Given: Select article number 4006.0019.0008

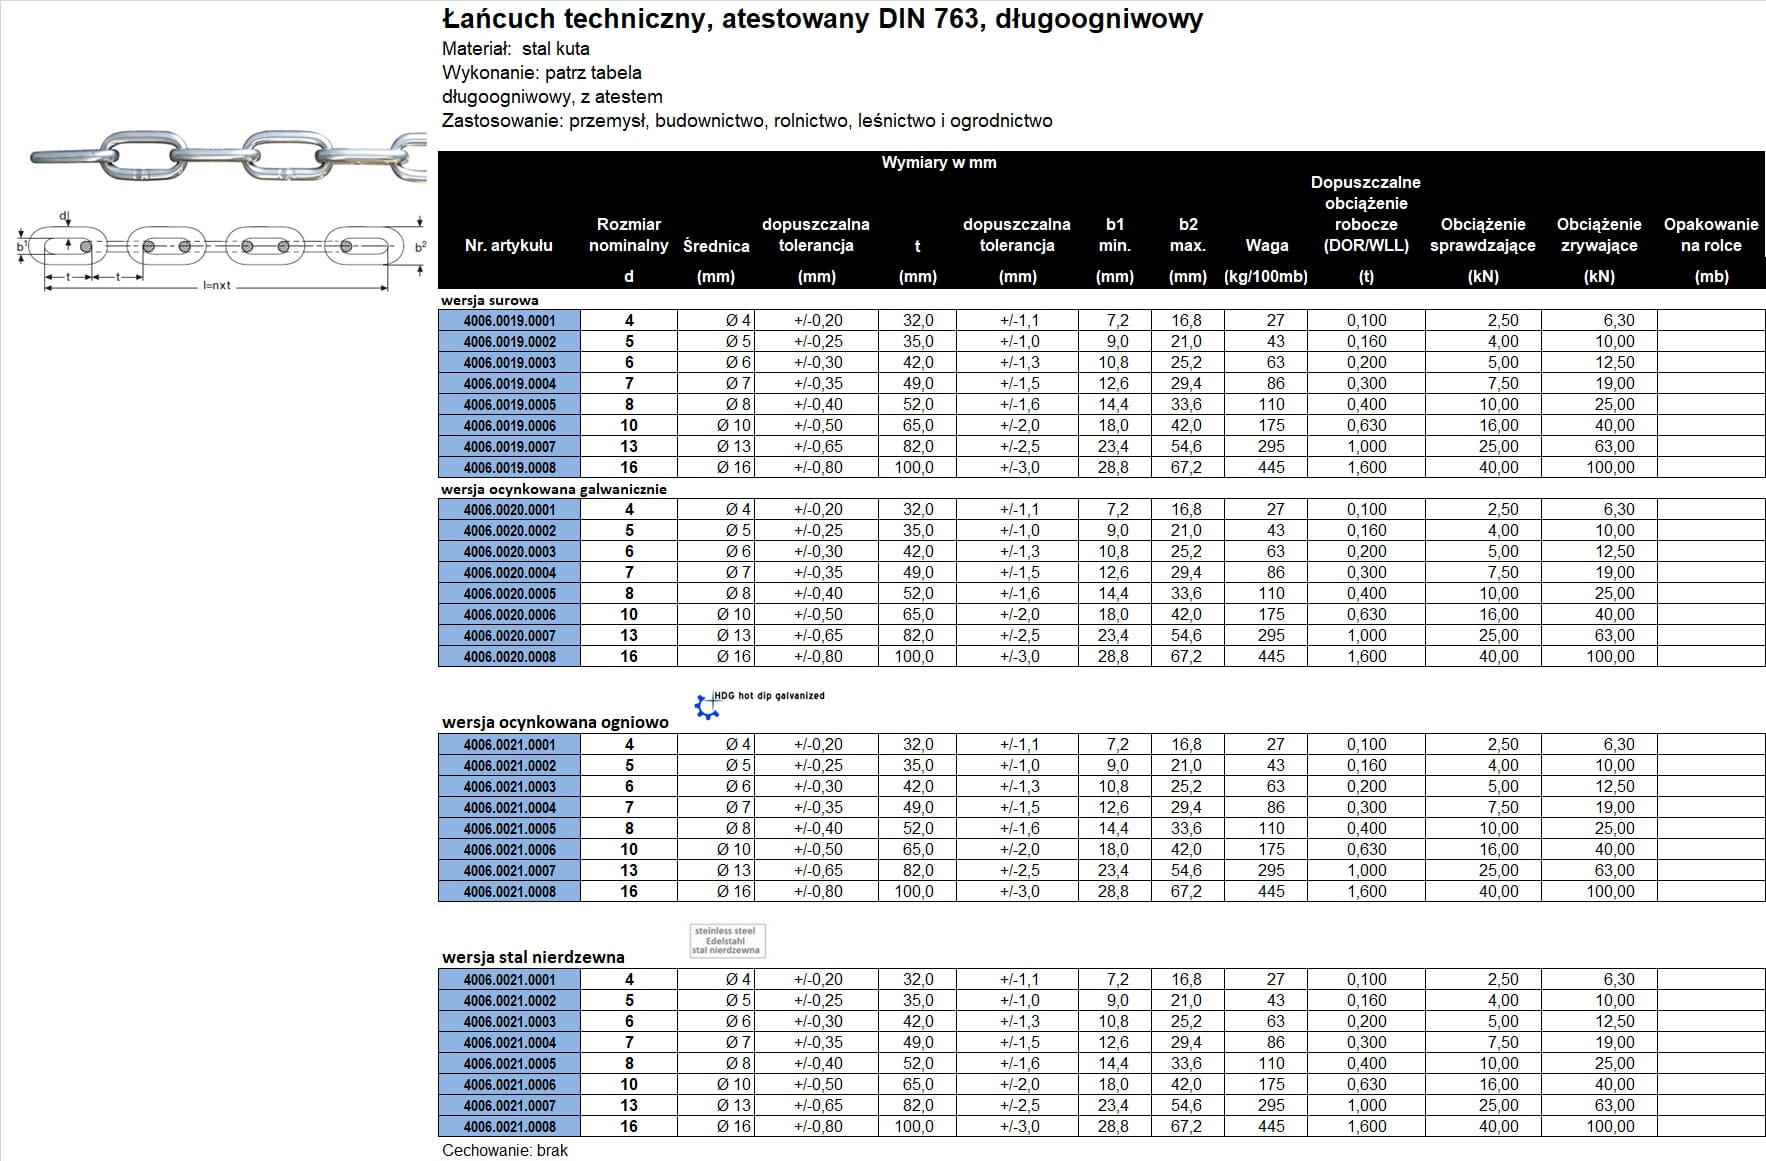Looking at the screenshot, I should [509, 468].
